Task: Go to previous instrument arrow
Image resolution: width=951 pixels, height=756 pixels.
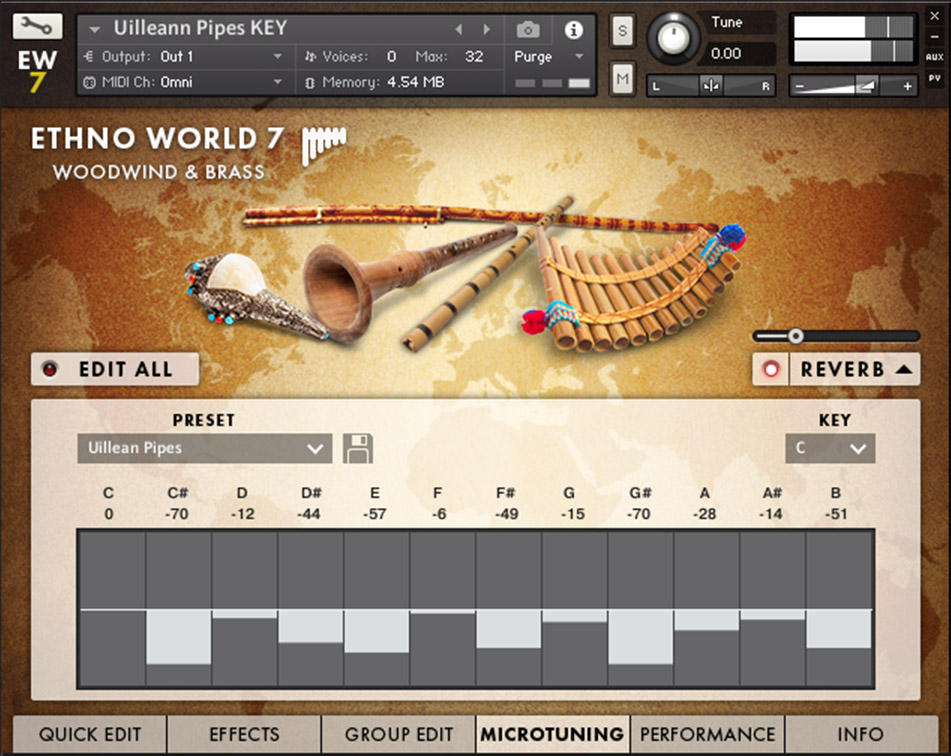Action: [459, 29]
